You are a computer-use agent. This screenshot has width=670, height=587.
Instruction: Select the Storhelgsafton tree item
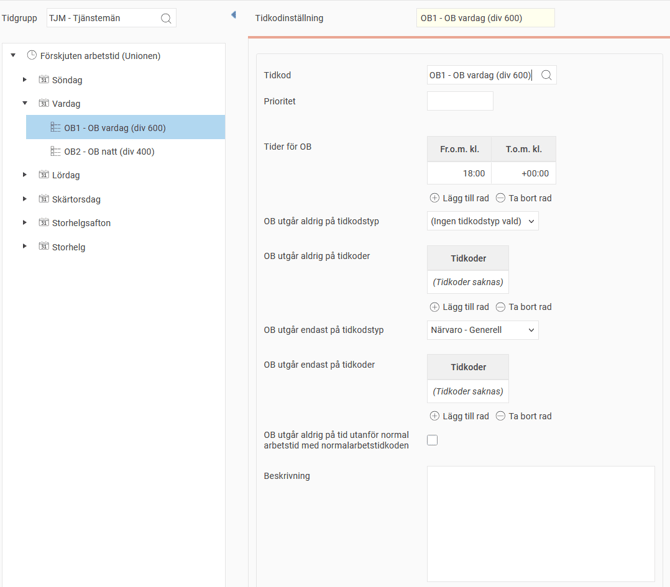81,223
